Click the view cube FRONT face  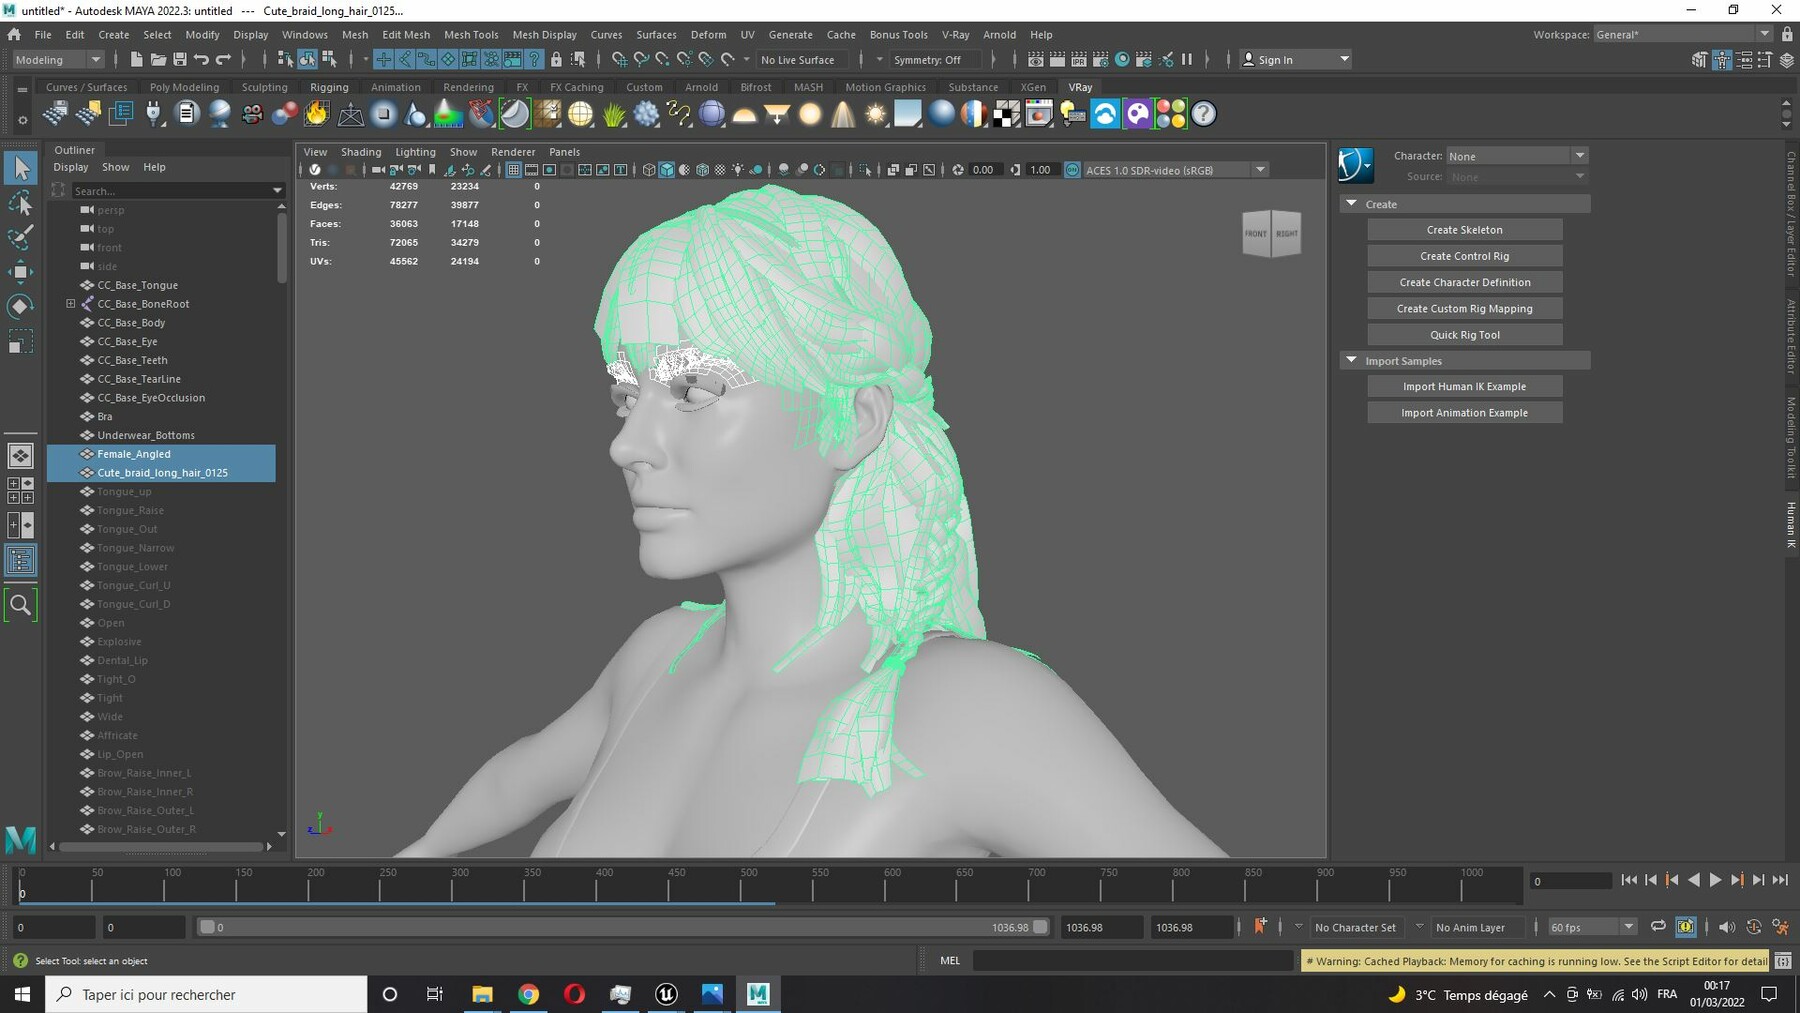1255,234
